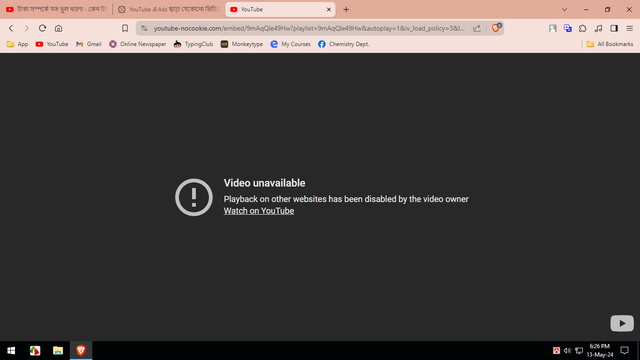The width and height of the screenshot is (640, 360).
Task: Open the clock showing 6:26 PM
Action: point(600,351)
